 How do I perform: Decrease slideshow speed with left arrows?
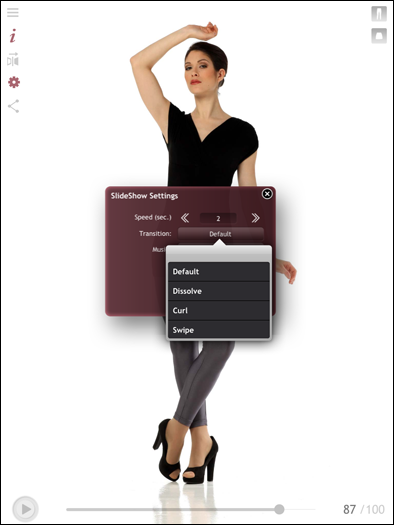pyautogui.click(x=185, y=218)
